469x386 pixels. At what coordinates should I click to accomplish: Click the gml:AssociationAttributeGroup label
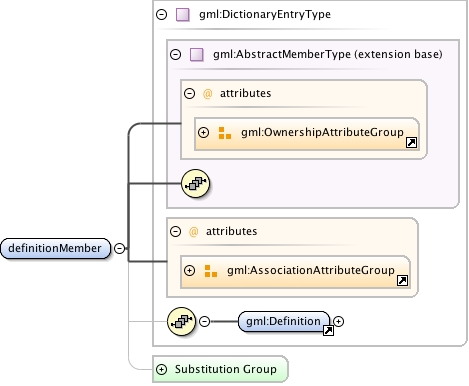tap(311, 270)
